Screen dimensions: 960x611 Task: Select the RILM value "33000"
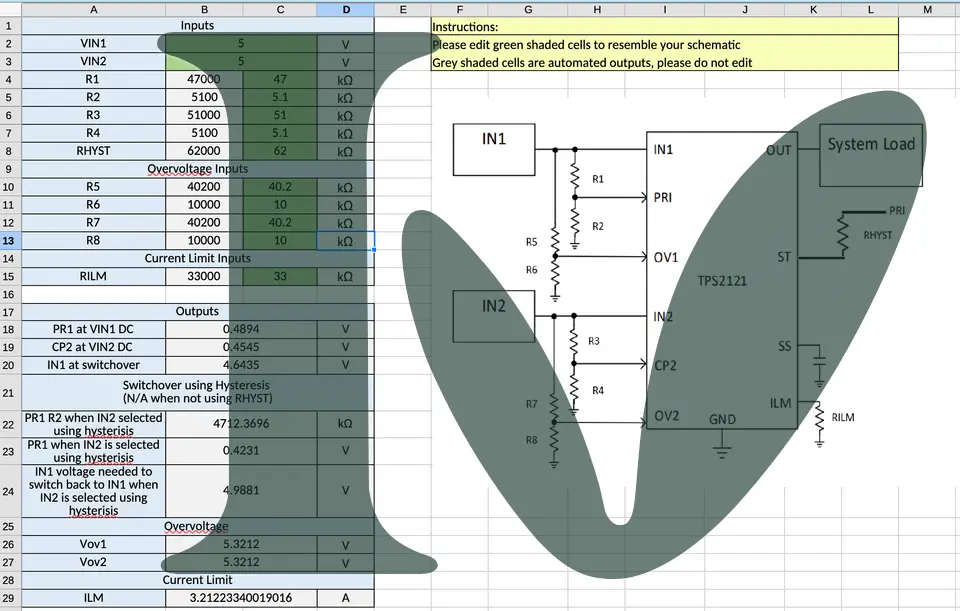pyautogui.click(x=204, y=276)
